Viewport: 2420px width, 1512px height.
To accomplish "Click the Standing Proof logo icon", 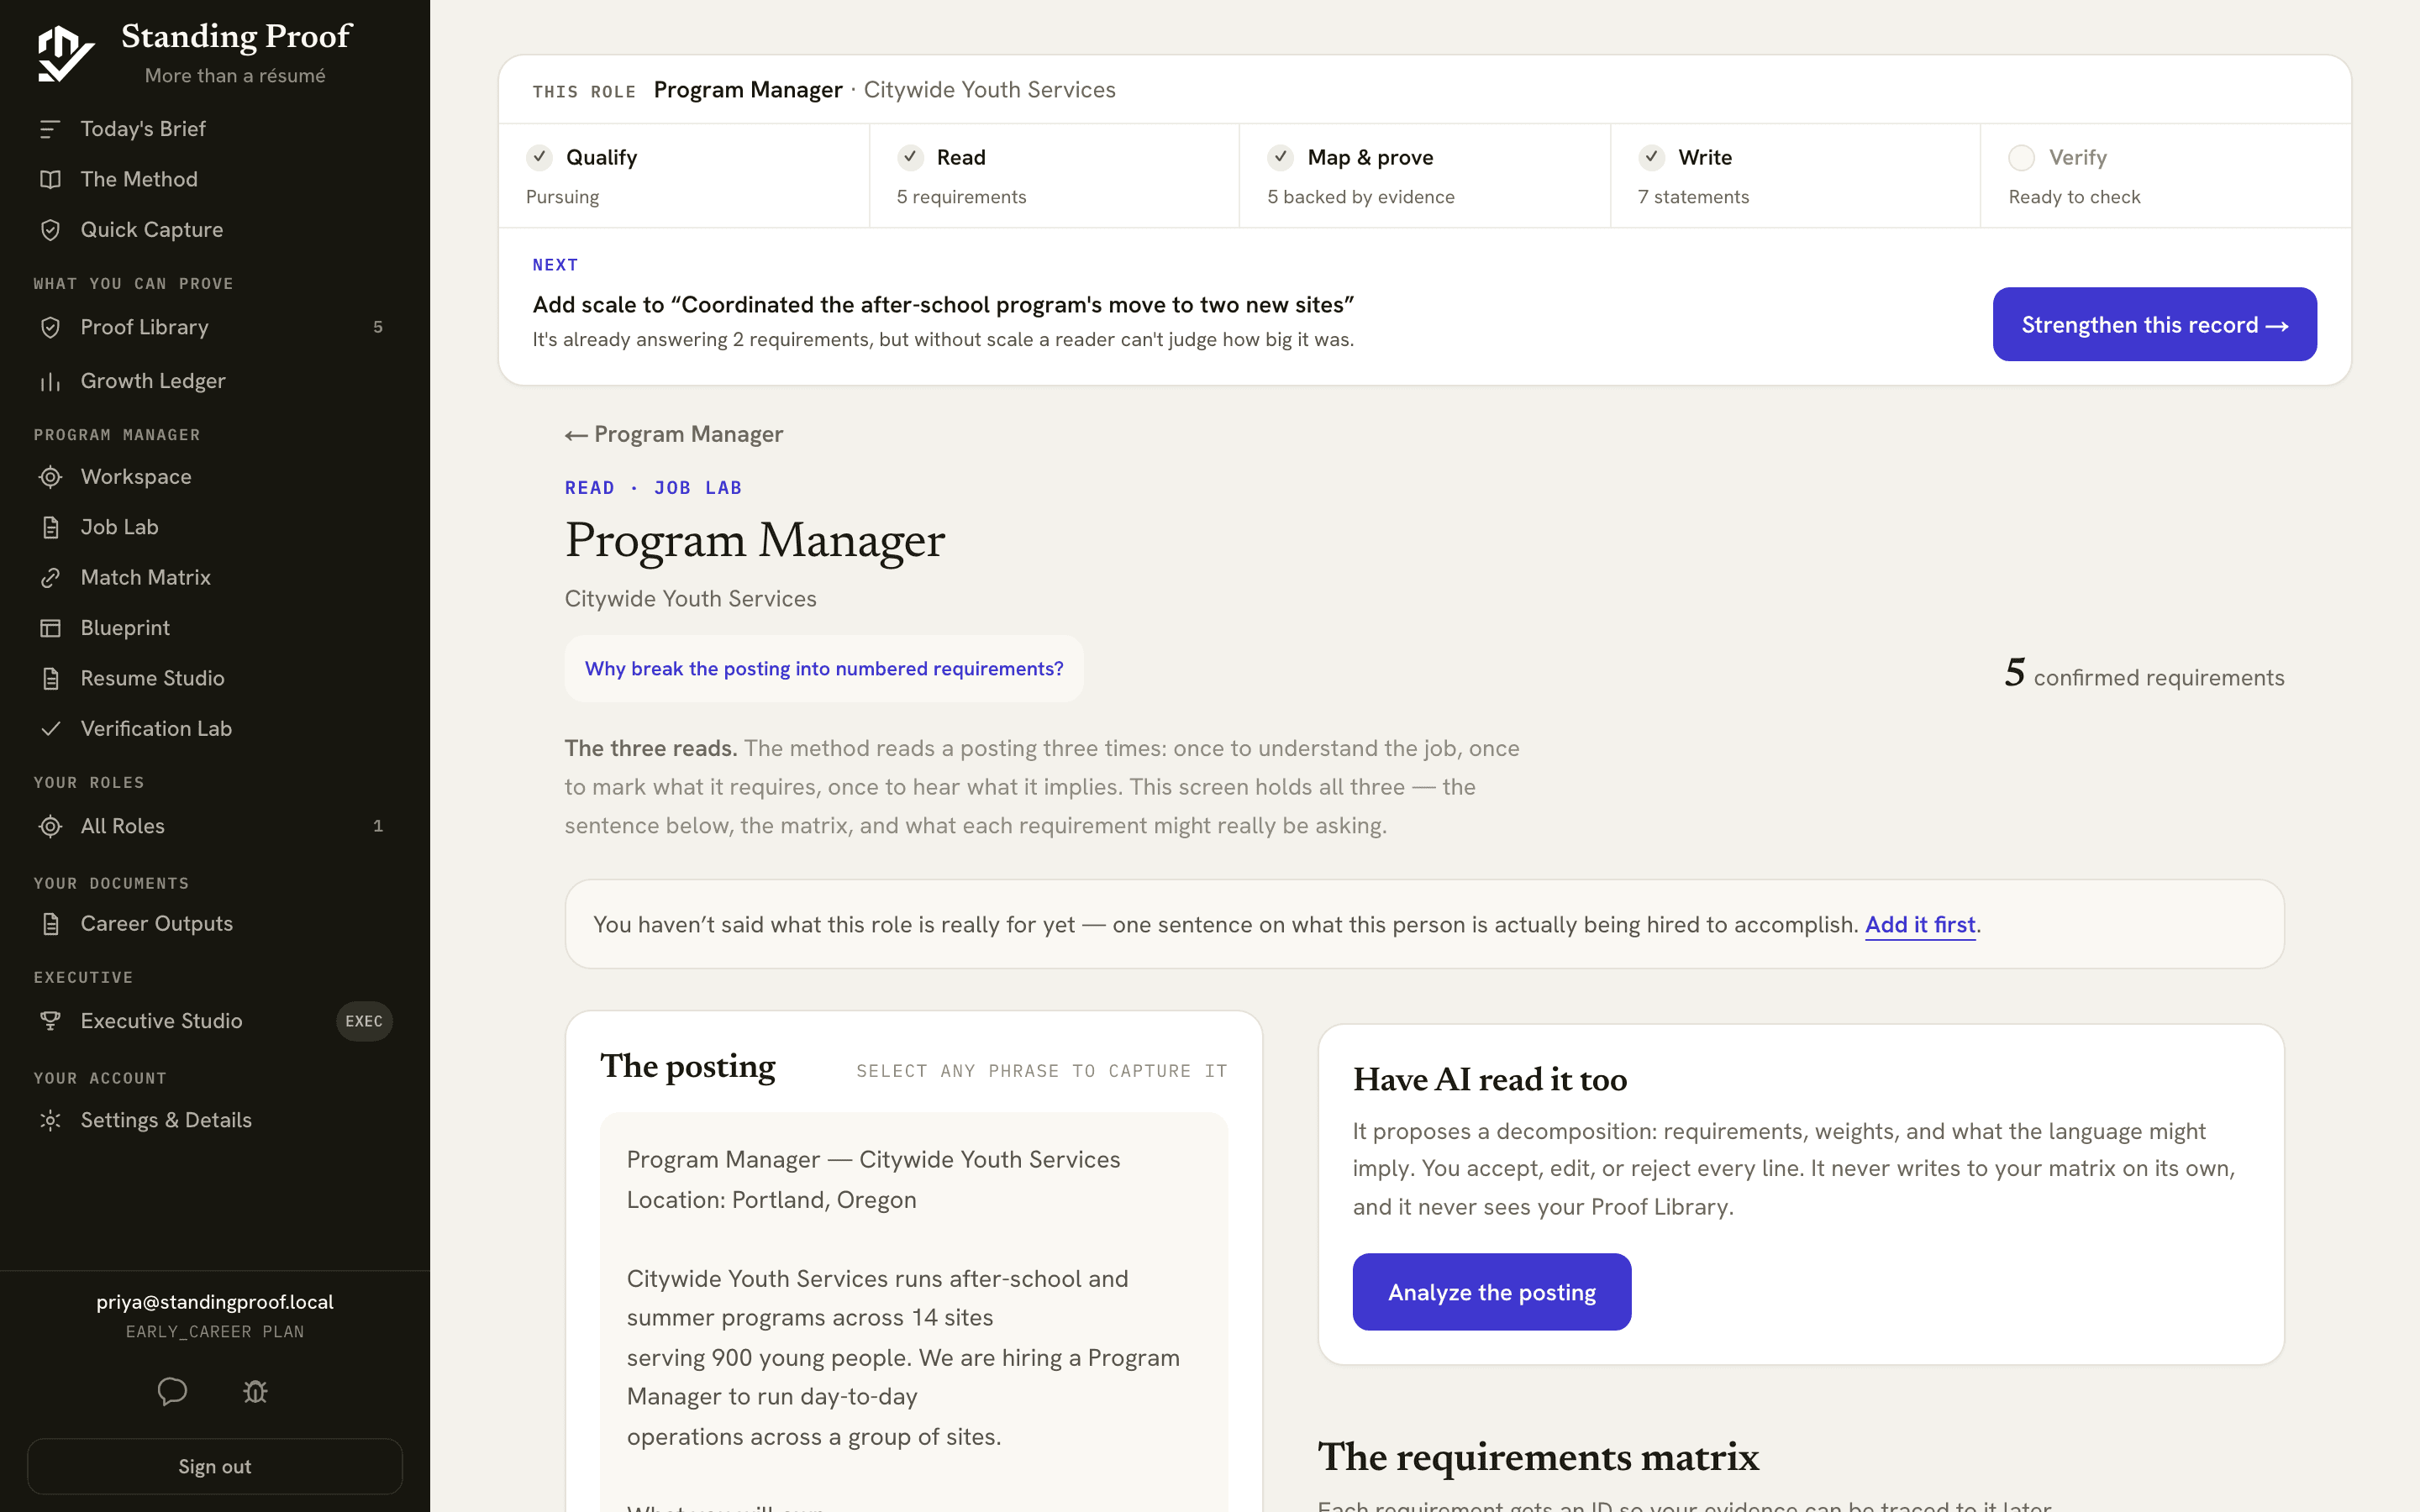I will pos(65,54).
